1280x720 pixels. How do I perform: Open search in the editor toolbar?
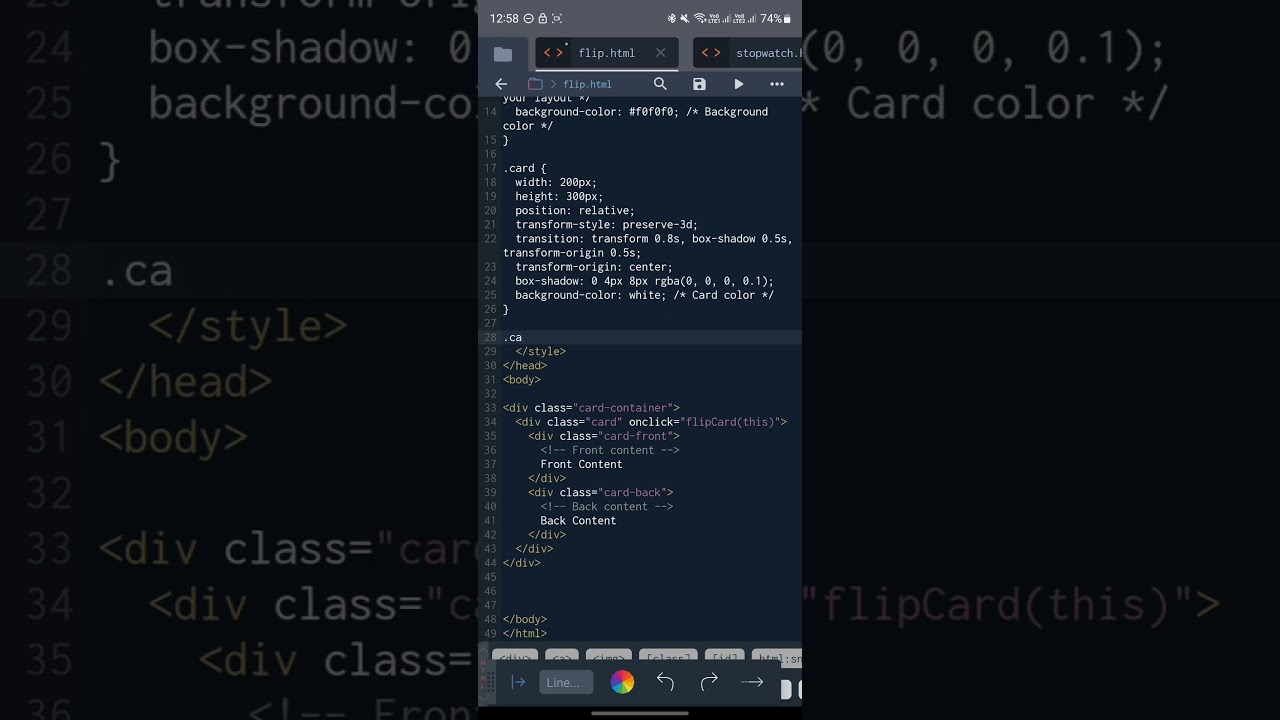(660, 84)
